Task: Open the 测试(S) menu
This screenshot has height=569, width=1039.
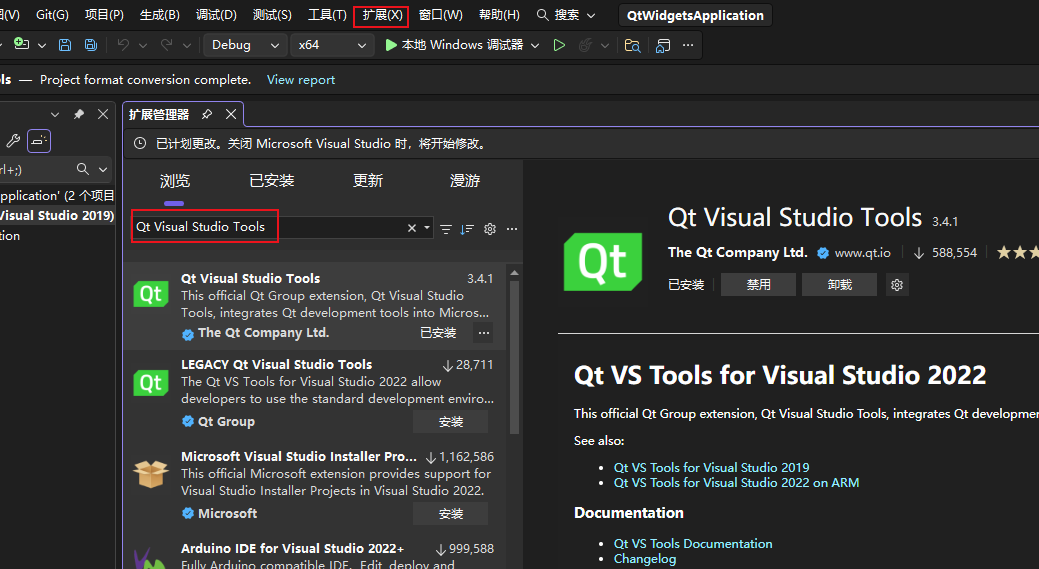Action: 272,15
